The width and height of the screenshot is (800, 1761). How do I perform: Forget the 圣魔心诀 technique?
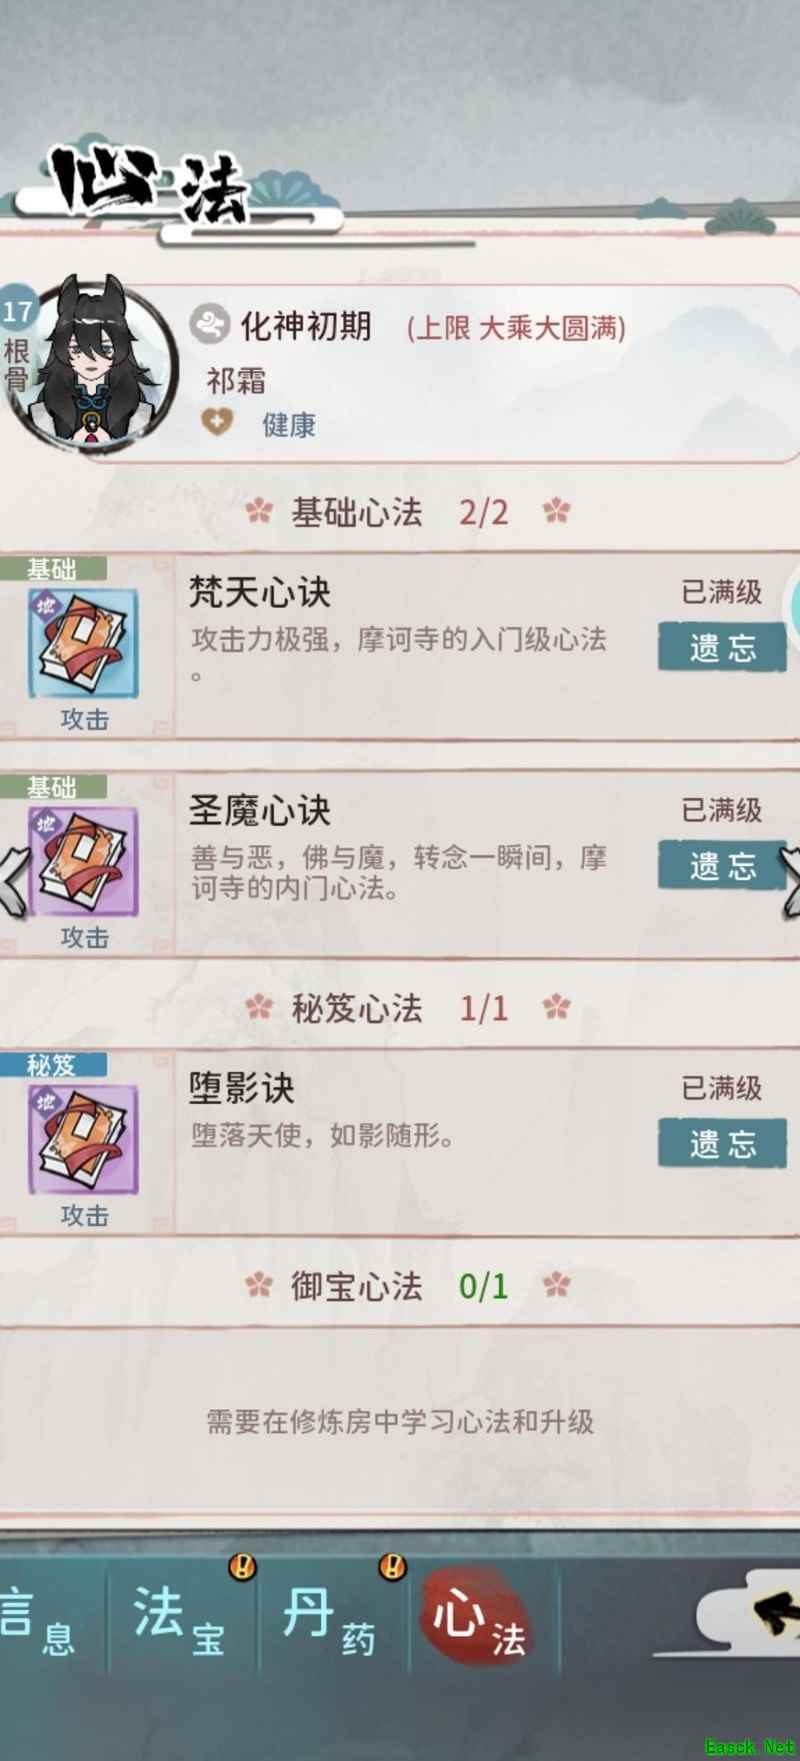pos(722,865)
